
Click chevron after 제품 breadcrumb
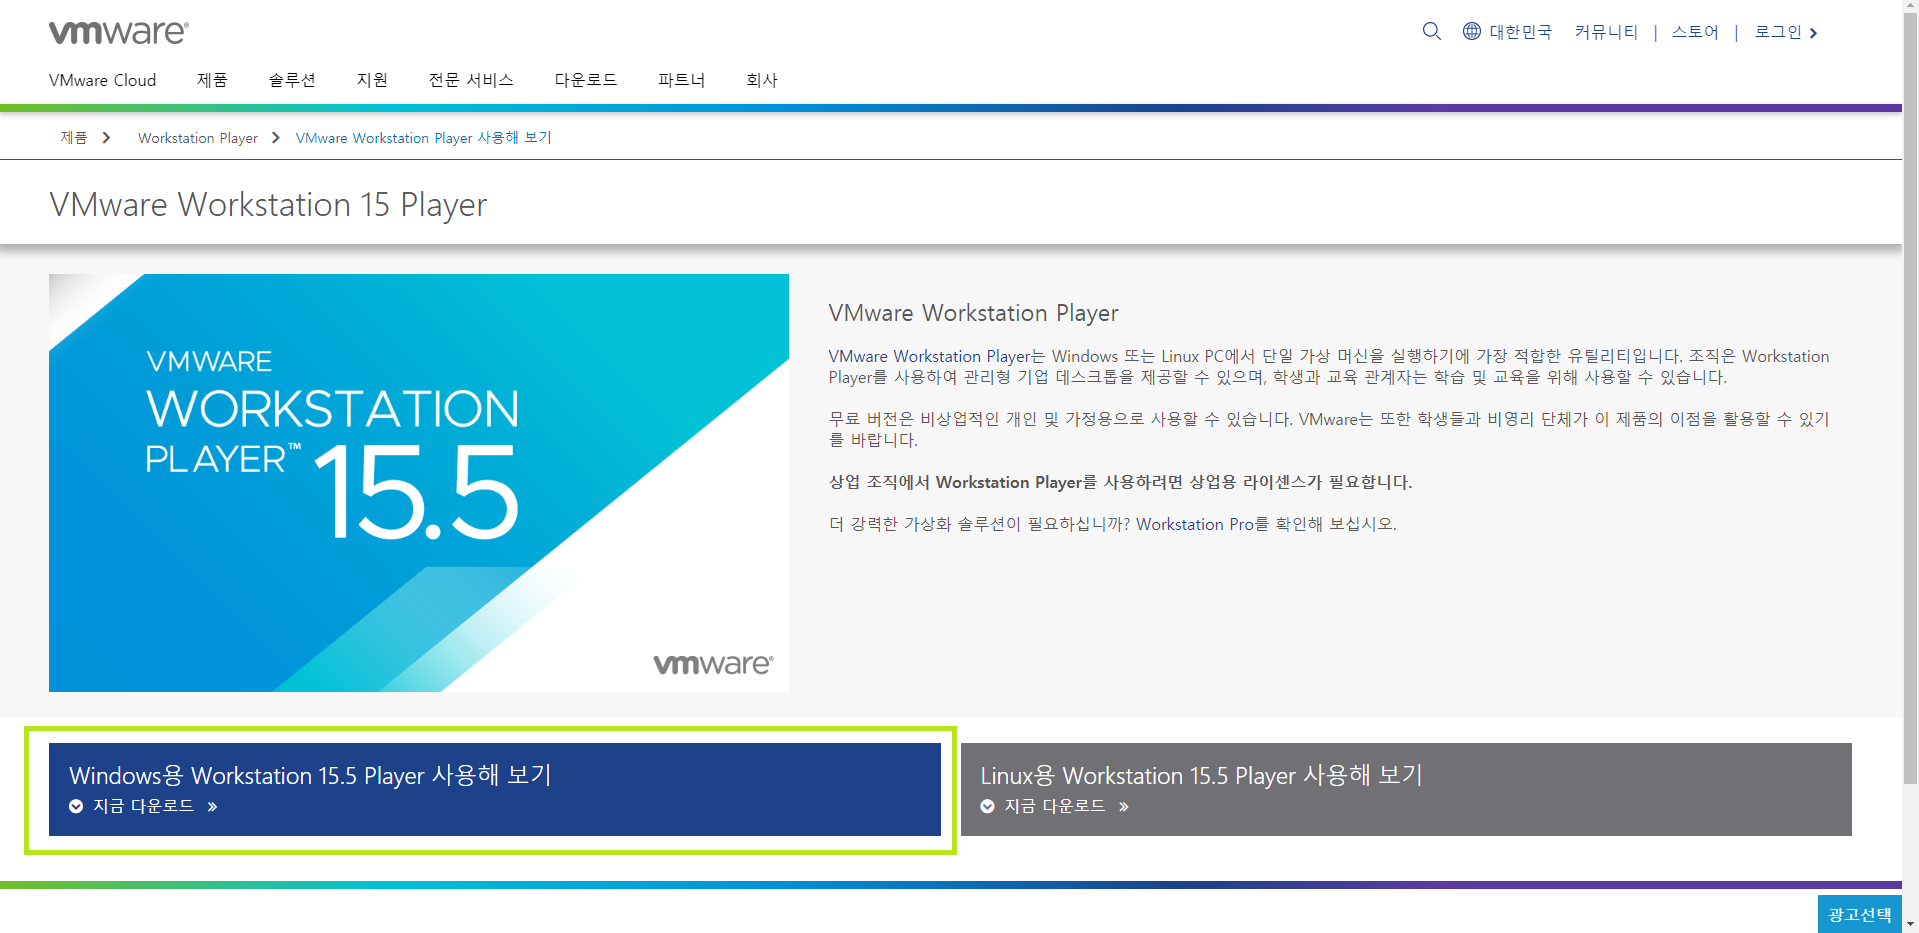coord(106,138)
